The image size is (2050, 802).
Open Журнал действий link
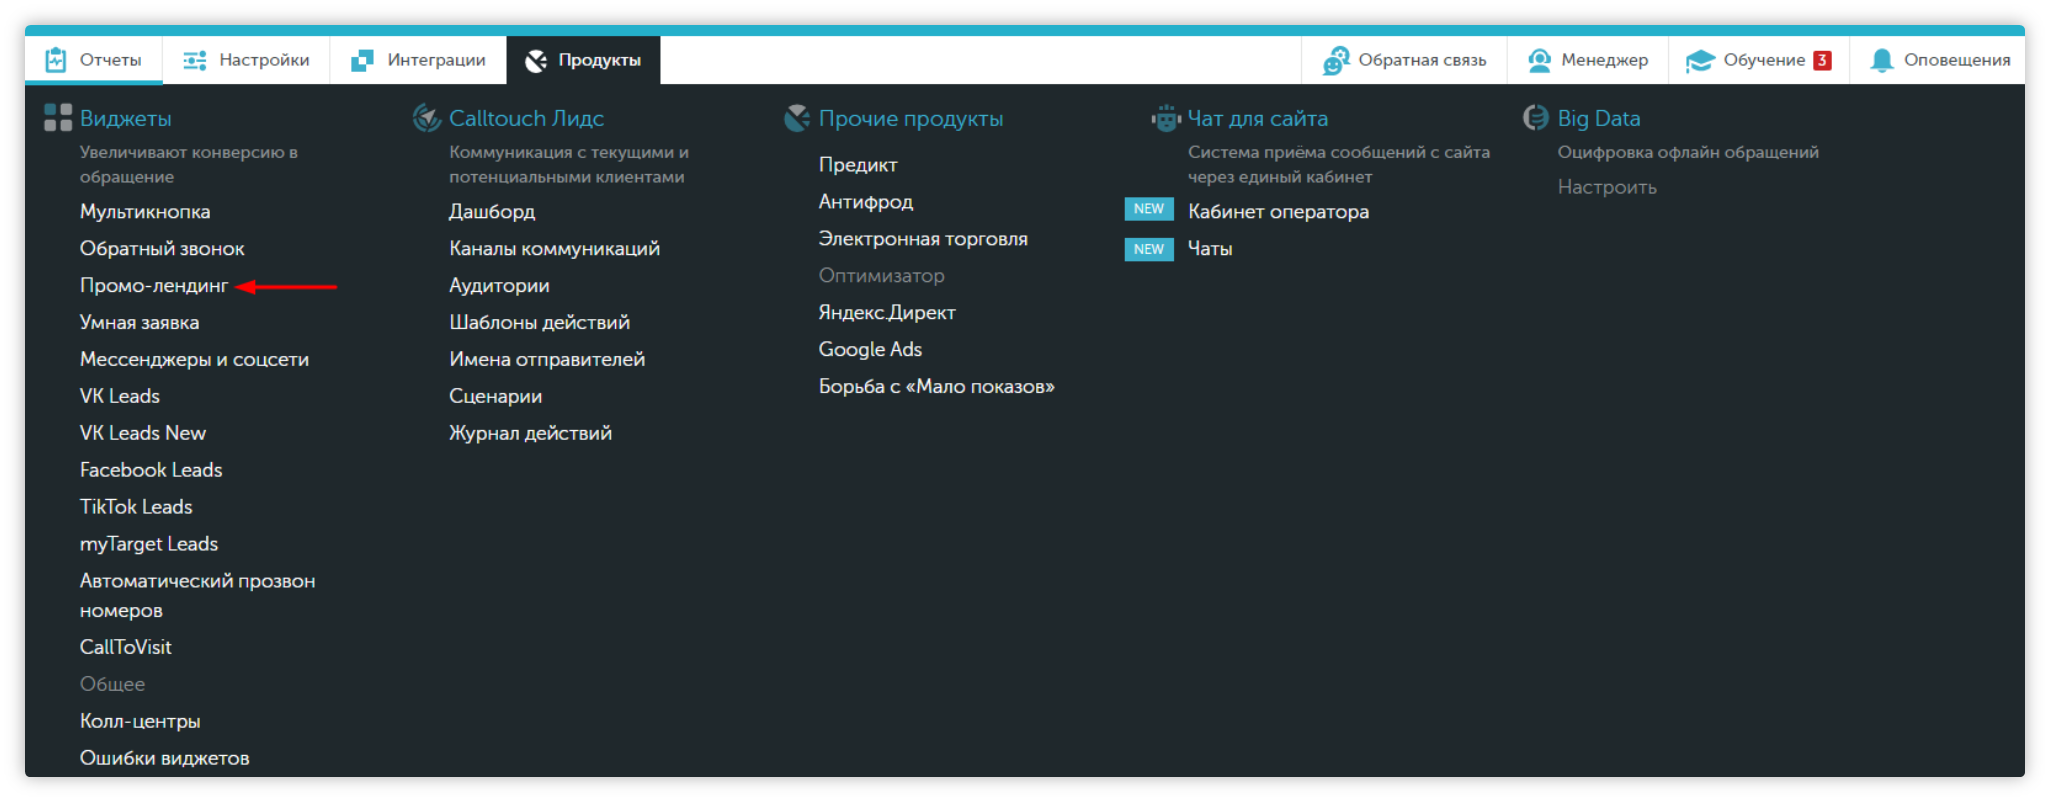pyautogui.click(x=530, y=433)
